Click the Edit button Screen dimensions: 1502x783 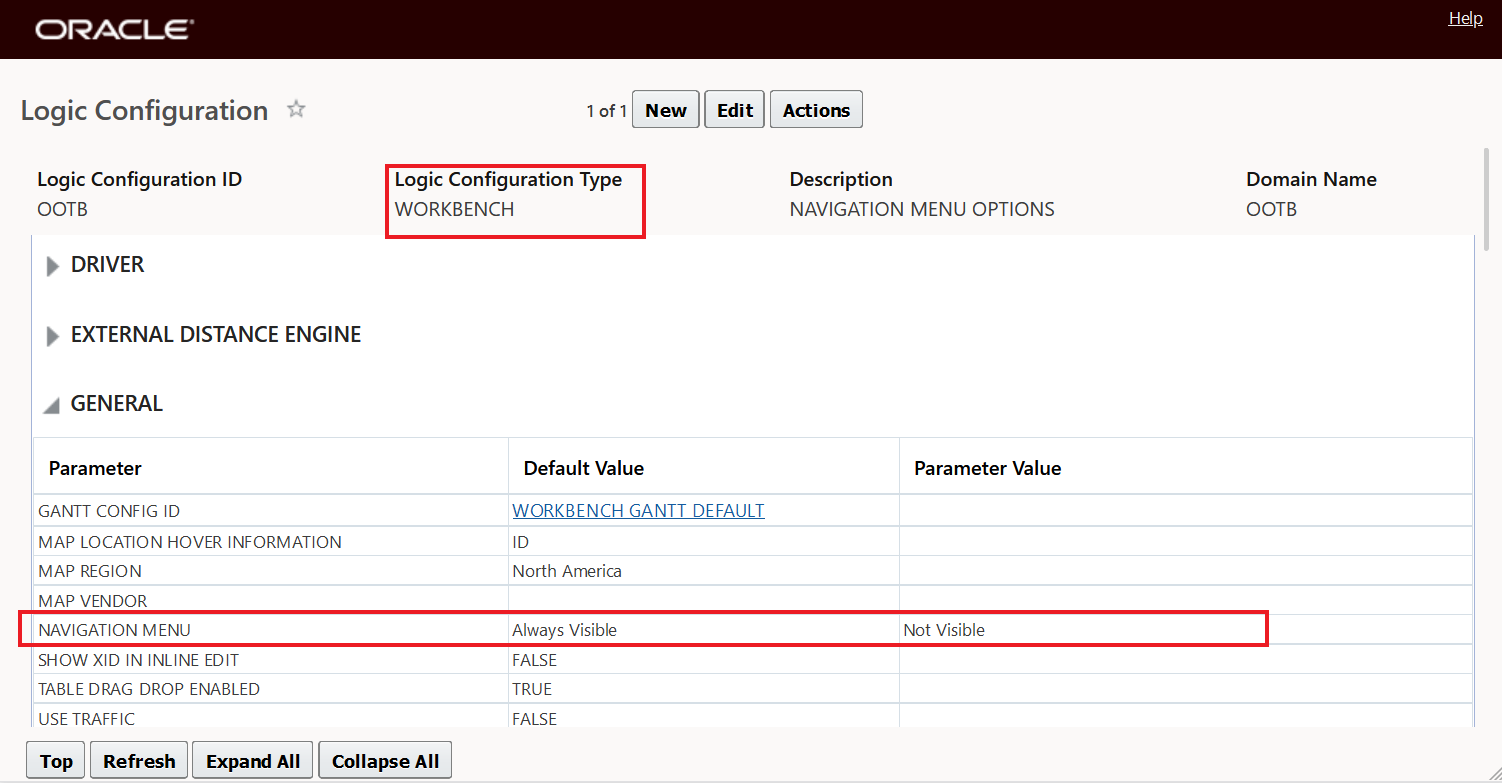(x=735, y=110)
